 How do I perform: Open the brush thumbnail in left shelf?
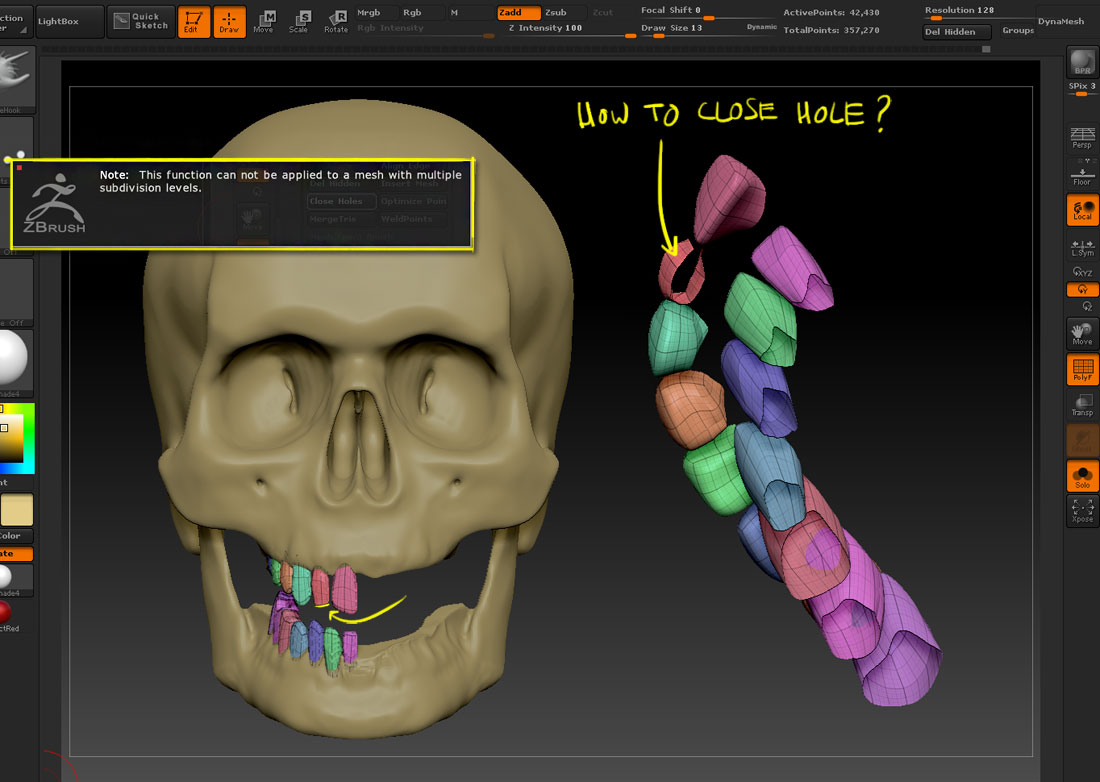pos(16,79)
